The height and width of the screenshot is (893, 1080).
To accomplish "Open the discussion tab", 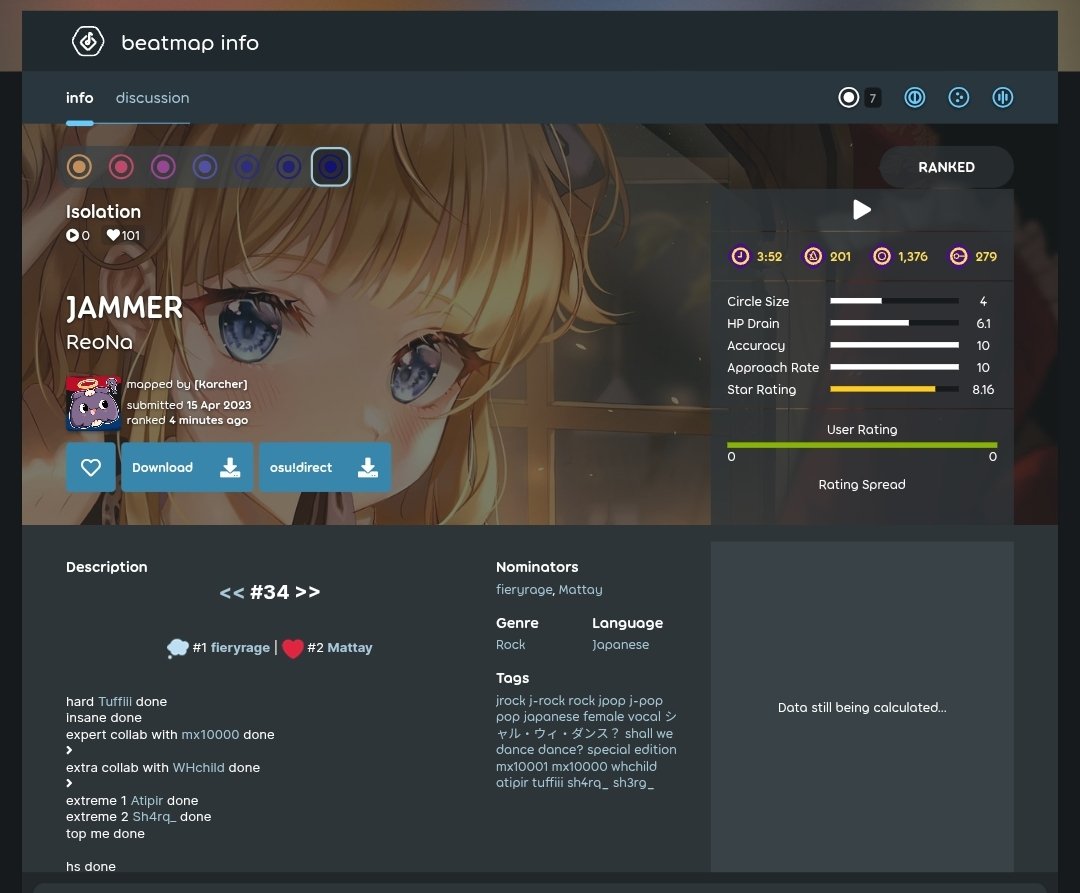I will (152, 98).
